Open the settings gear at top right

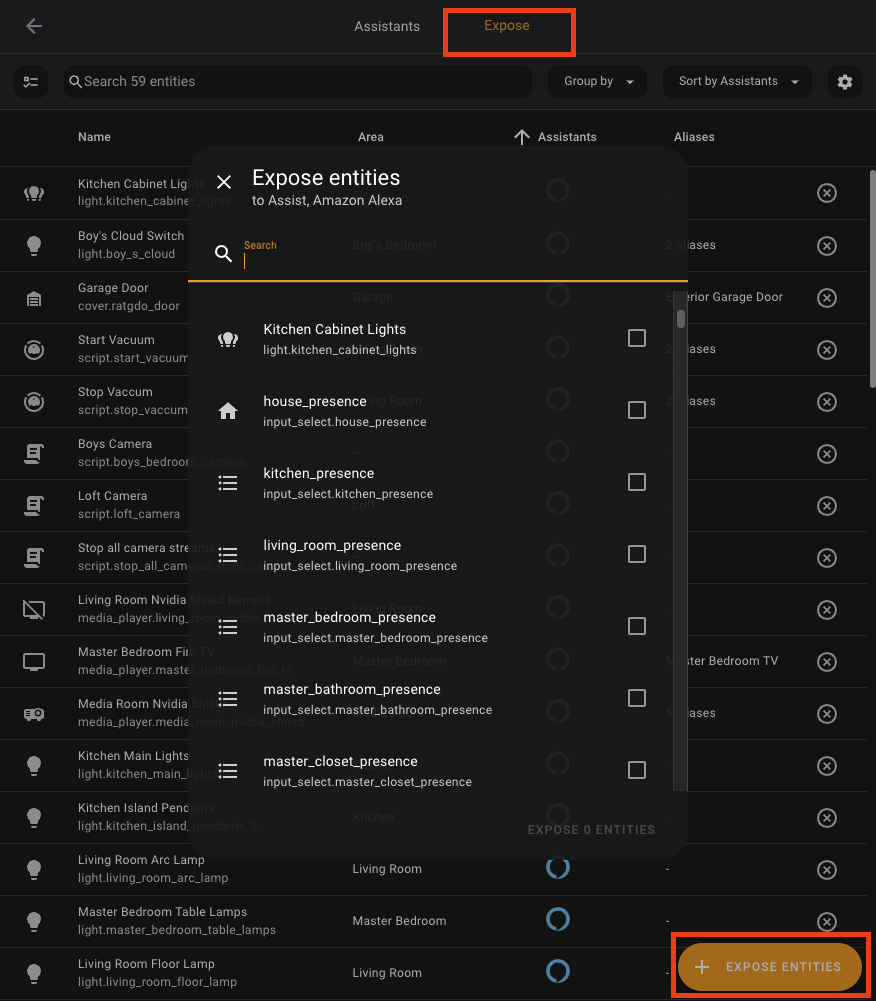point(845,81)
